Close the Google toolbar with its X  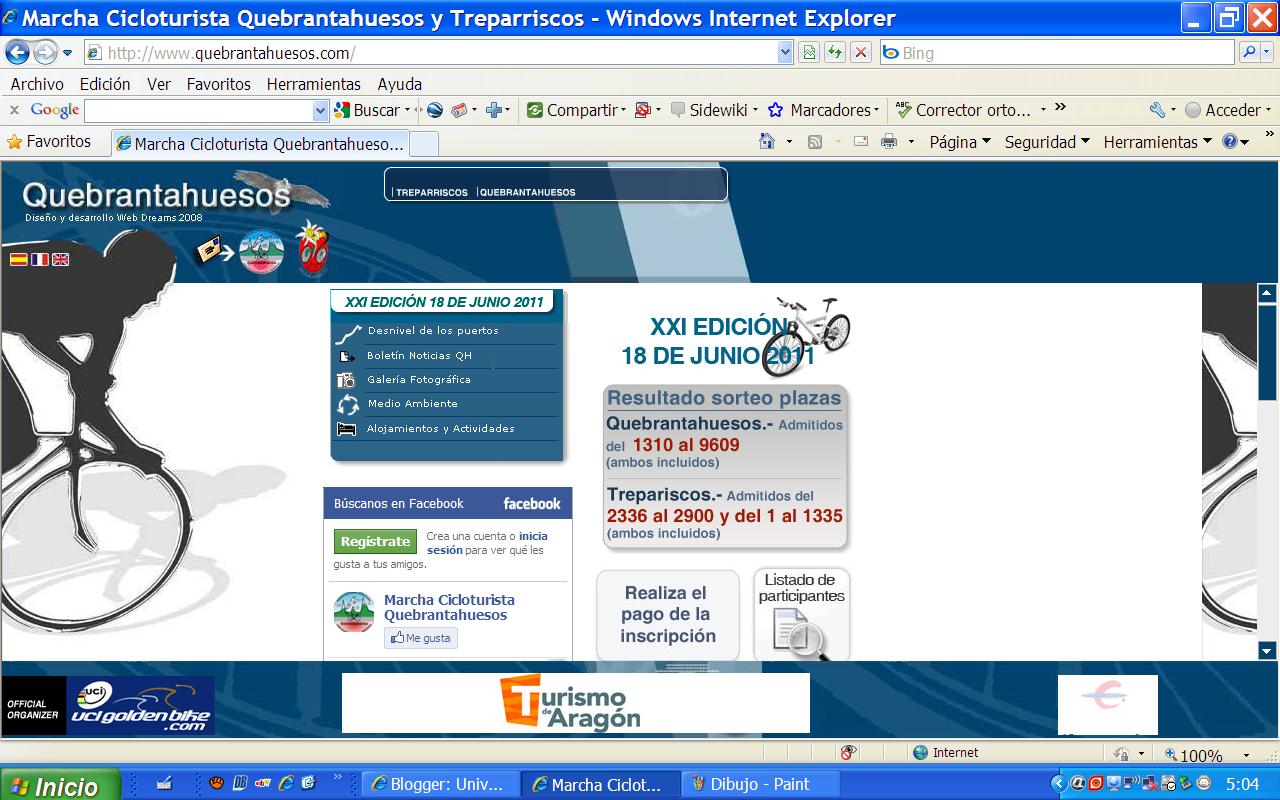14,110
